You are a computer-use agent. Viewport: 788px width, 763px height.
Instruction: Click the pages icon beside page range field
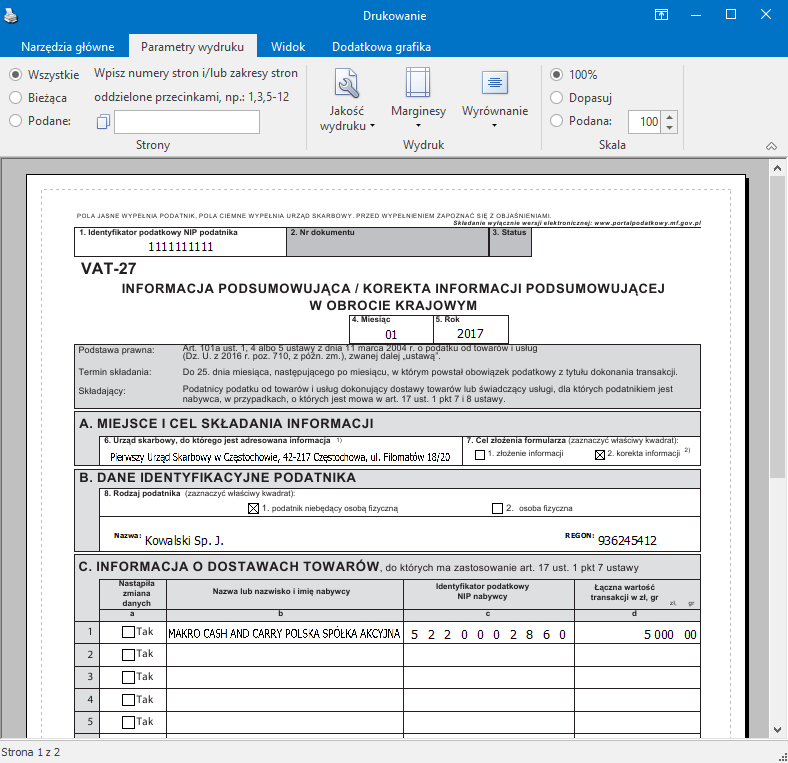click(x=102, y=122)
